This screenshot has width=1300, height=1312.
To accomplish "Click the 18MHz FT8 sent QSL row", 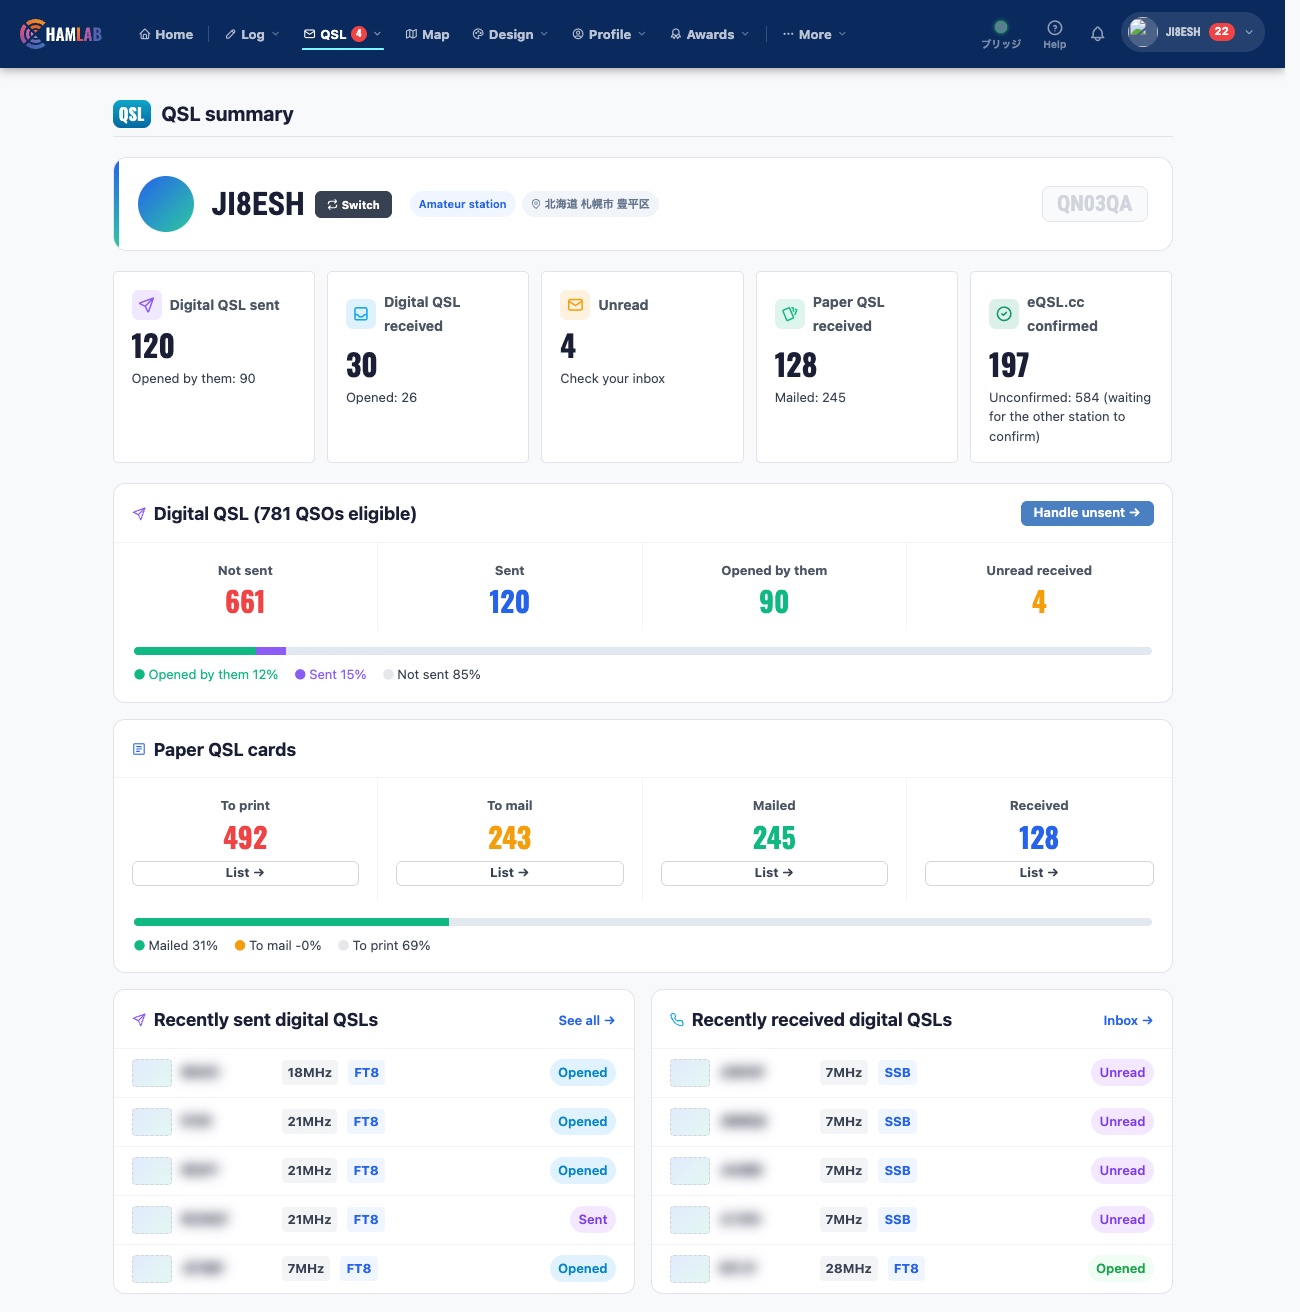I will [374, 1073].
